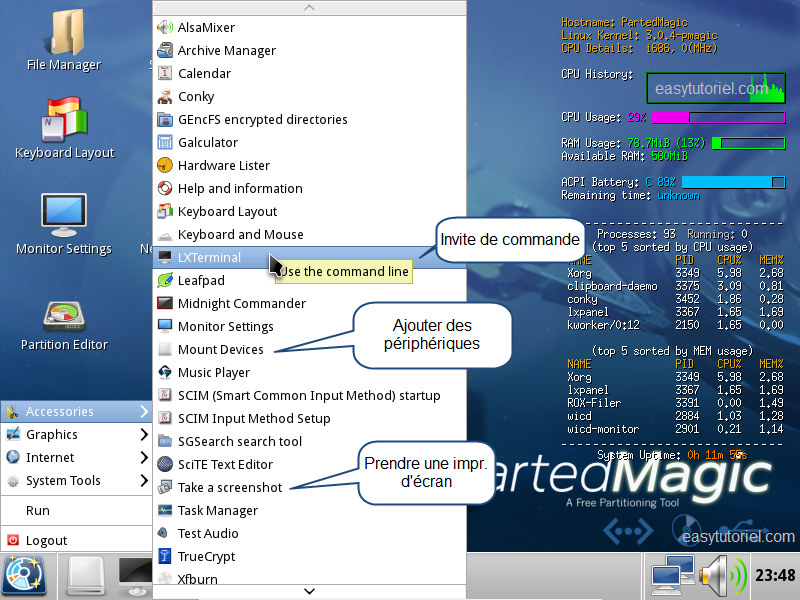Click the Galculator calculator icon
The image size is (800, 600).
[165, 142]
